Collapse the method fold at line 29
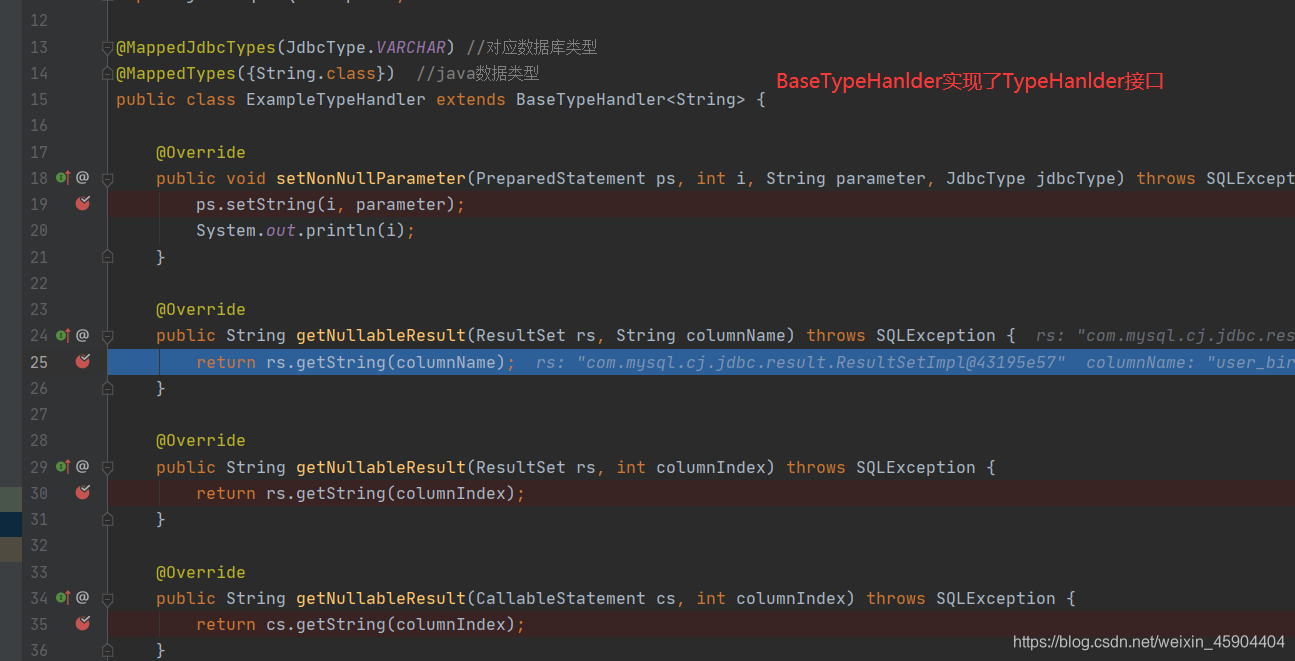Viewport: 1295px width, 661px height. (107, 467)
